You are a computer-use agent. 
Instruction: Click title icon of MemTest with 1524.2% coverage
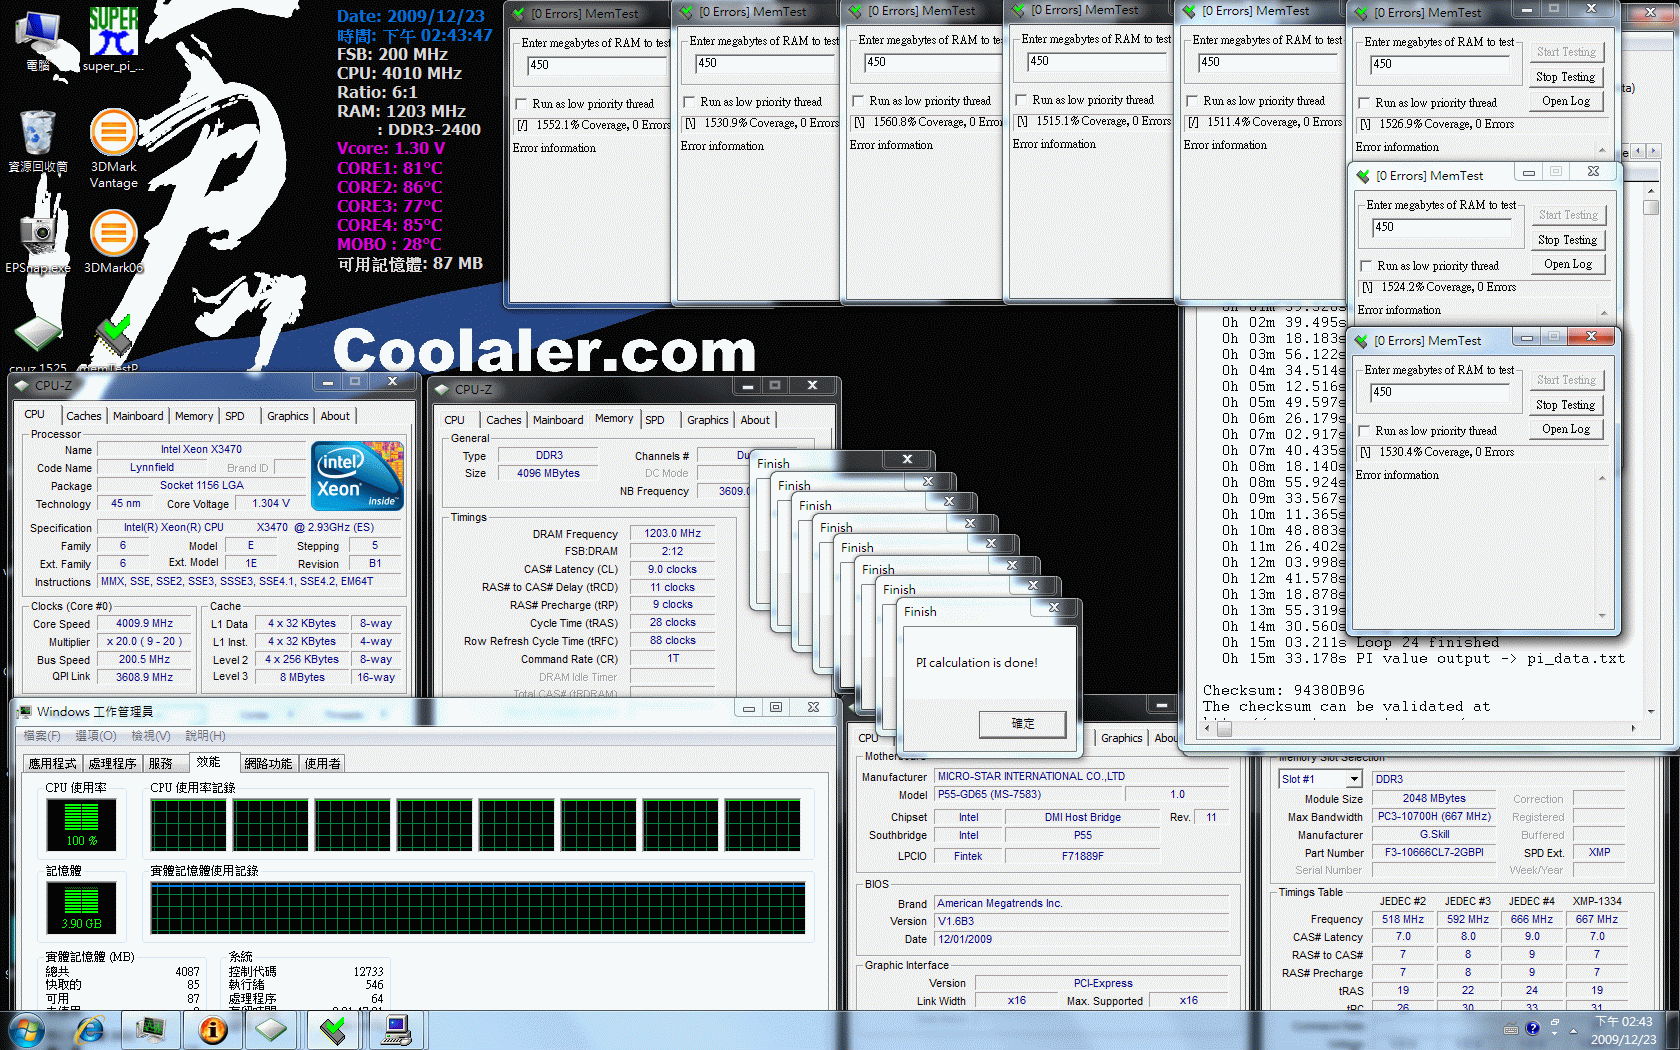coord(1363,175)
